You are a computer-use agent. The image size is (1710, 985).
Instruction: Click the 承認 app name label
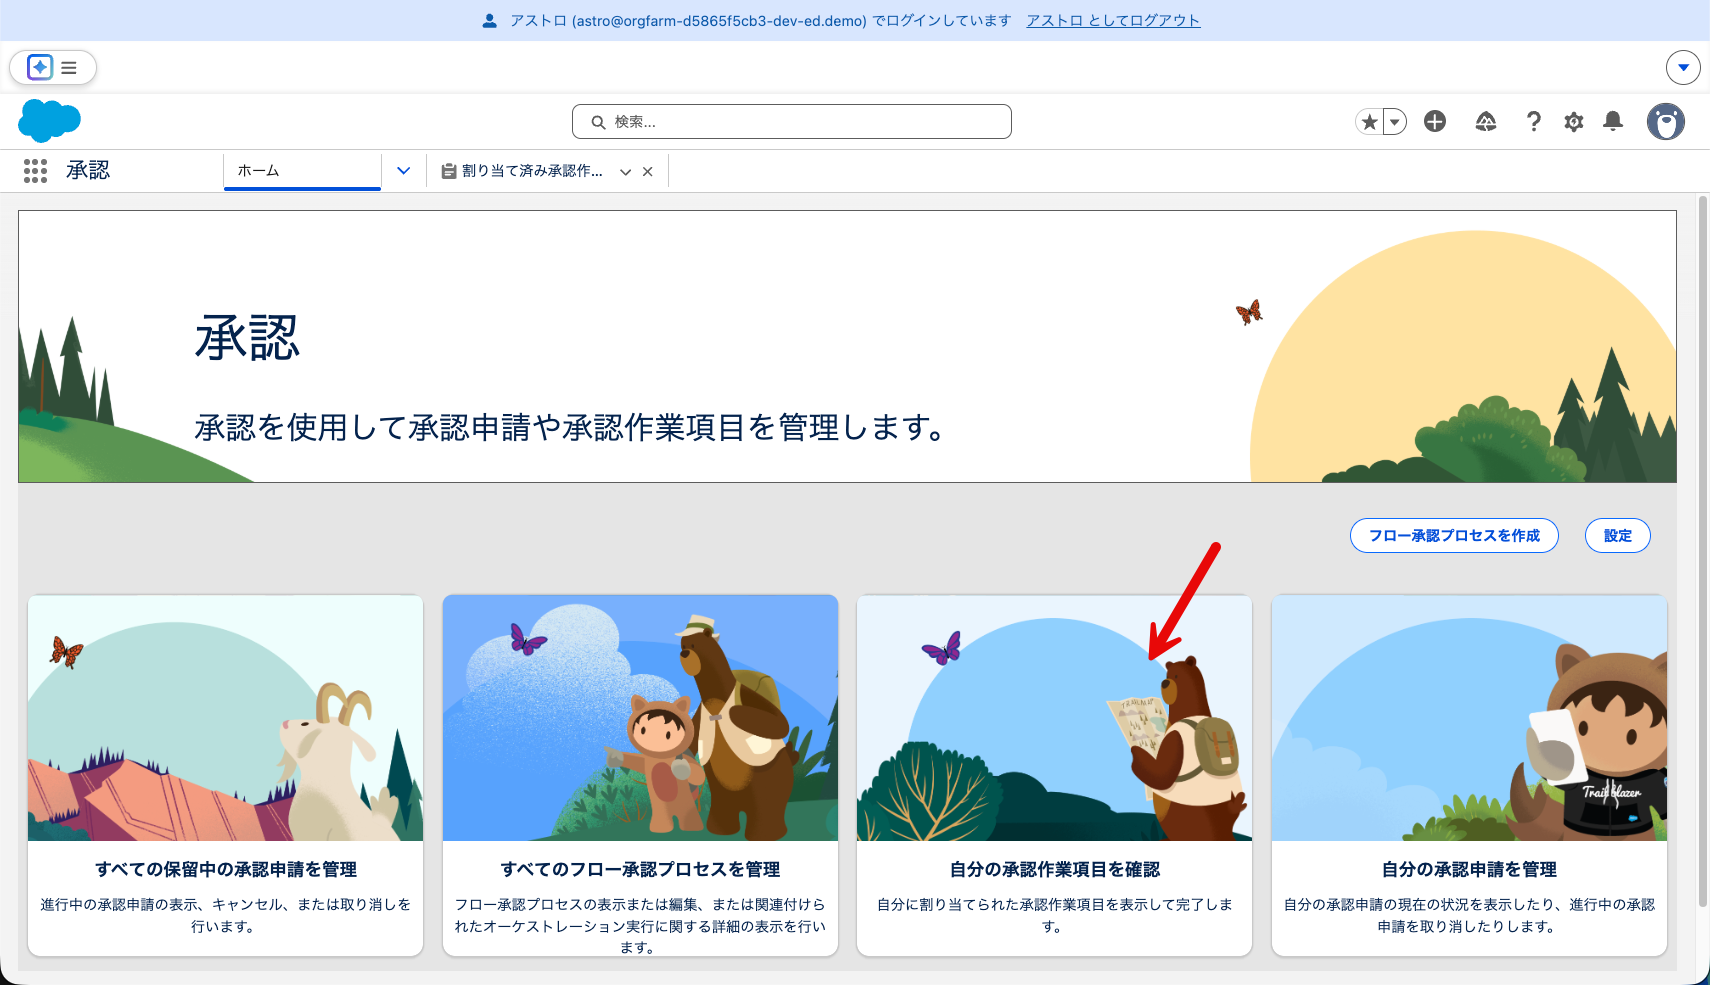(x=88, y=171)
